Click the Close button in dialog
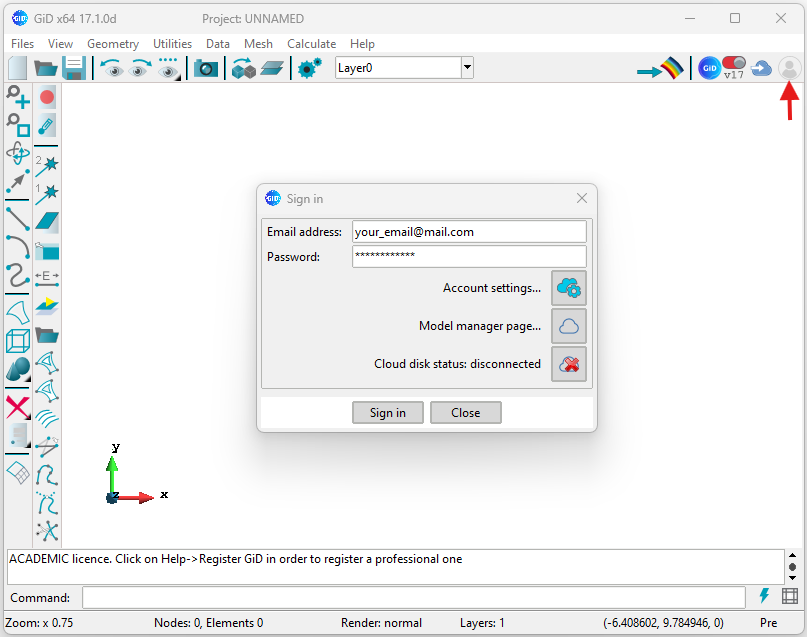 [466, 413]
